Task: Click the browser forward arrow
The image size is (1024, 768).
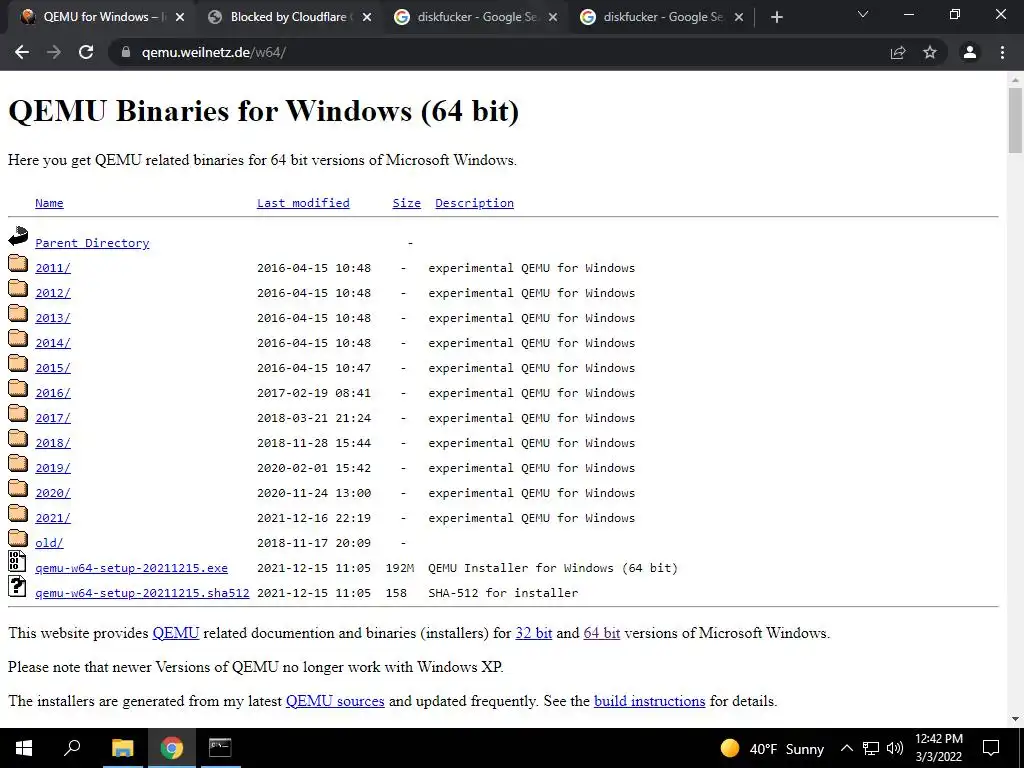Action: coord(54,52)
